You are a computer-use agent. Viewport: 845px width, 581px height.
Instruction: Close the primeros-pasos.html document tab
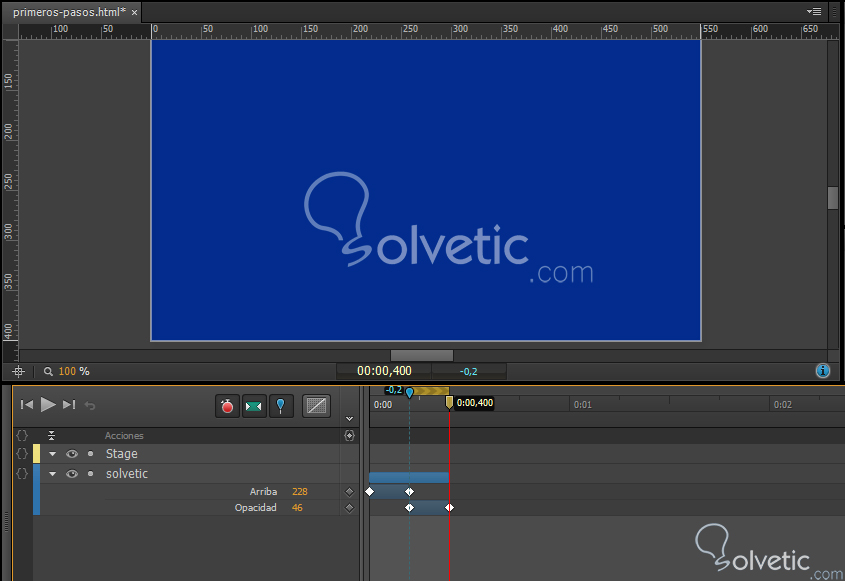point(135,12)
